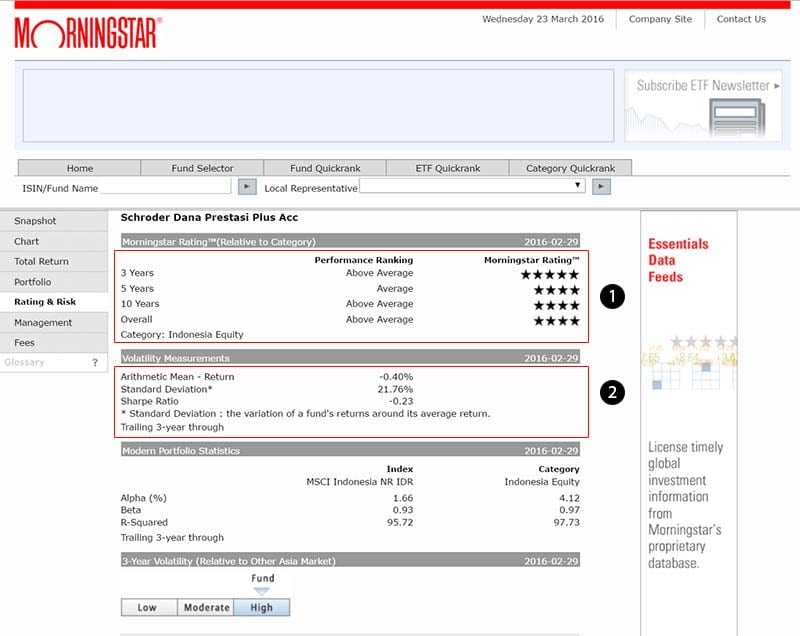The width and height of the screenshot is (800, 636).
Task: Open the ETF Quickrank tab
Action: point(448,168)
